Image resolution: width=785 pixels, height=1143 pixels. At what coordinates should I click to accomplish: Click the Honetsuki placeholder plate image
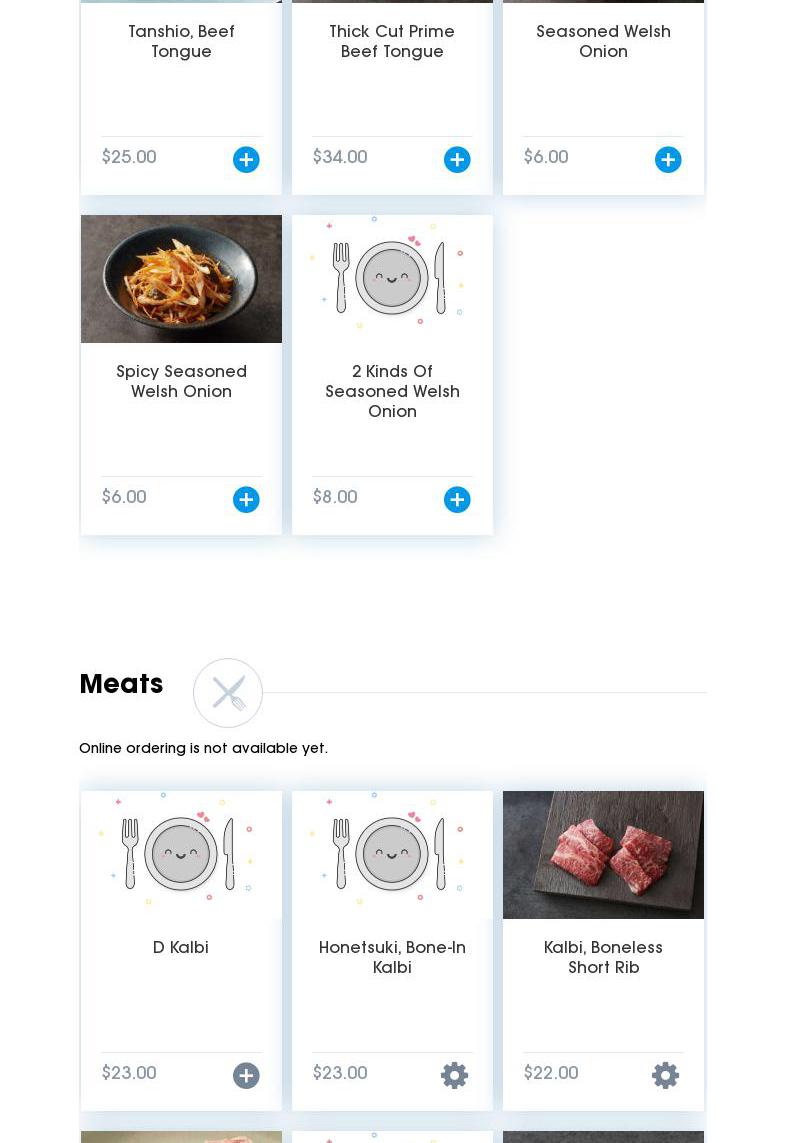pos(392,854)
